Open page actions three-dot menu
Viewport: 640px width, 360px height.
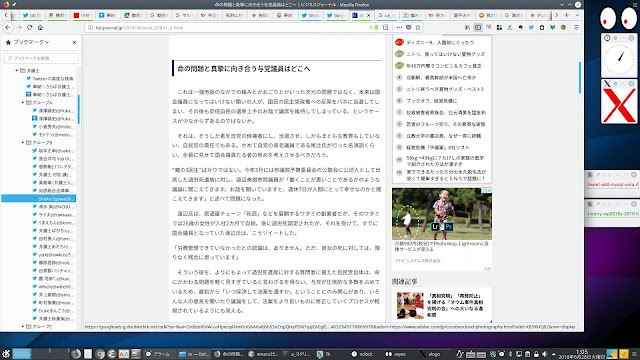pyautogui.click(x=399, y=27)
